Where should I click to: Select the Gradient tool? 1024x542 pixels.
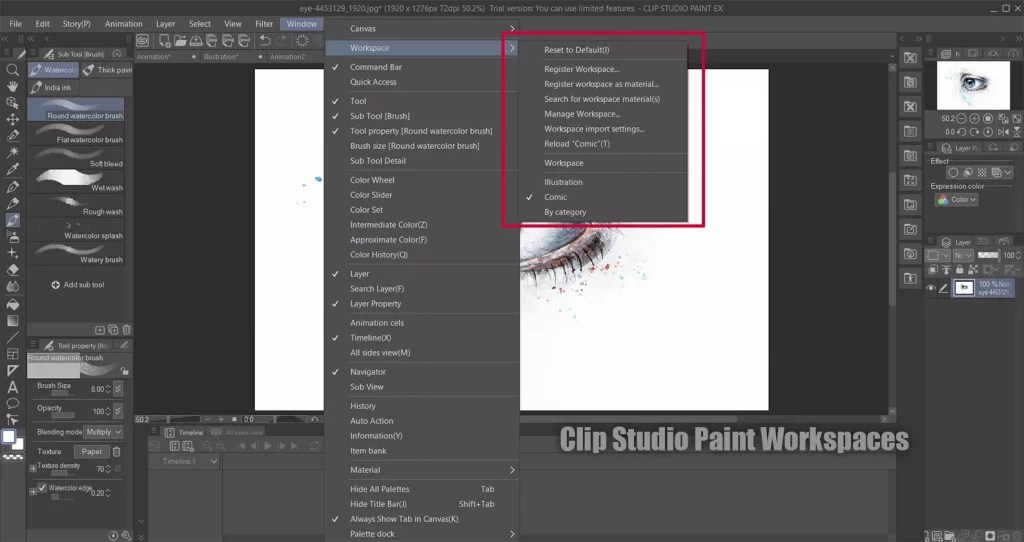12,321
